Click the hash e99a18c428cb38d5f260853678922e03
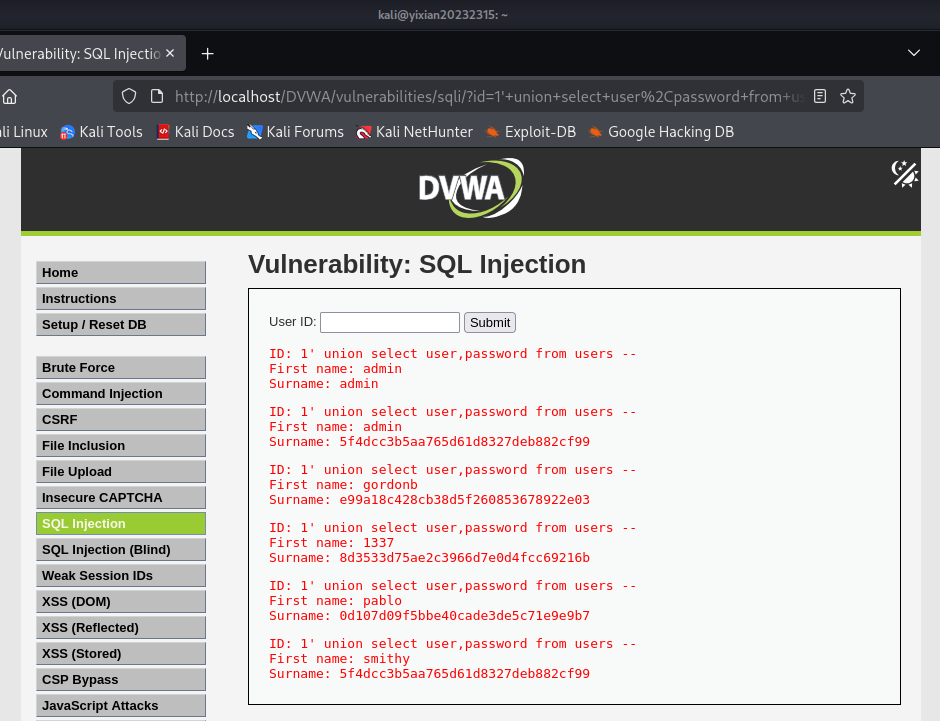The image size is (940, 721). coord(465,500)
